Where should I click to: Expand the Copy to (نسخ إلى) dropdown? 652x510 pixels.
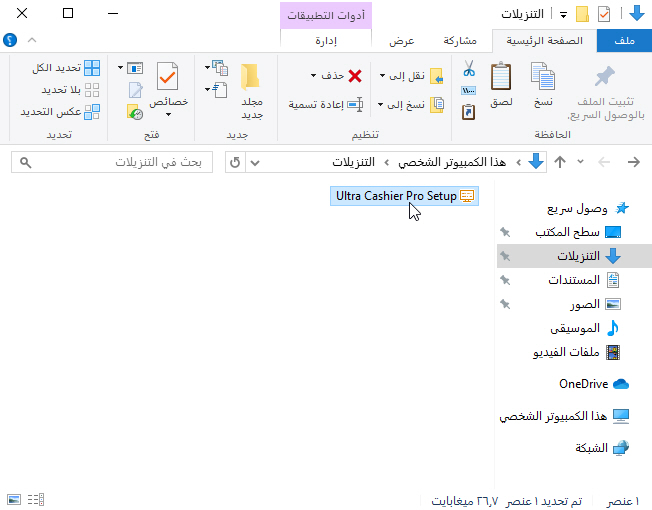(383, 104)
